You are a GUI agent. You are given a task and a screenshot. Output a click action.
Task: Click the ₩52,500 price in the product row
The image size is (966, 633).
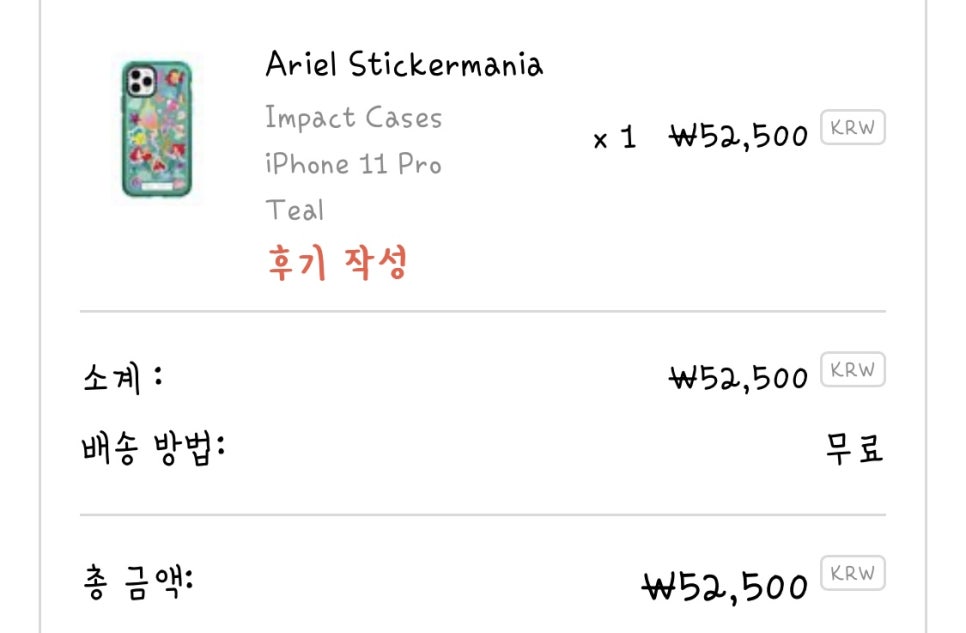(738, 136)
